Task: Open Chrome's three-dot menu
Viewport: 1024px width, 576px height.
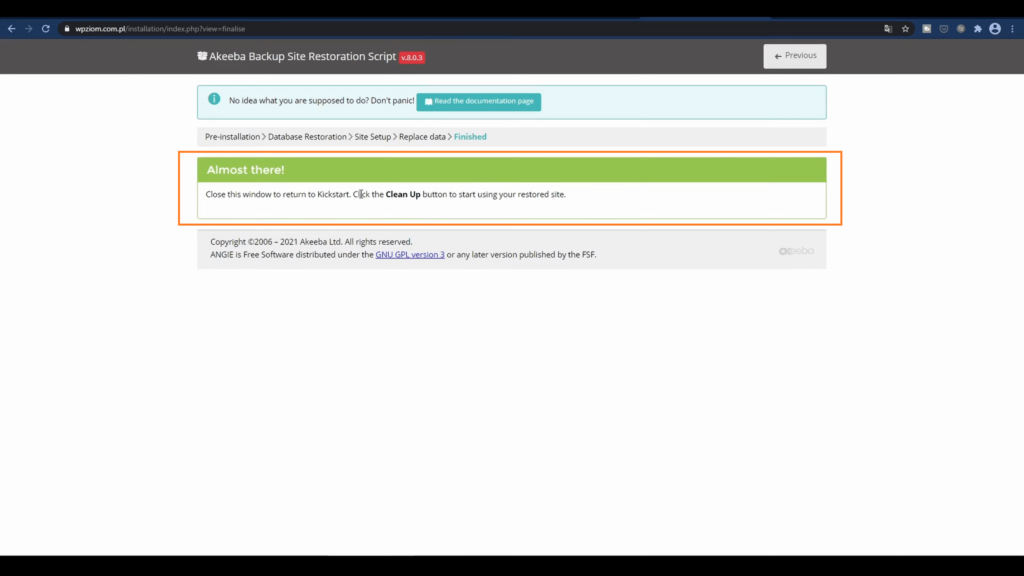Action: [1012, 29]
